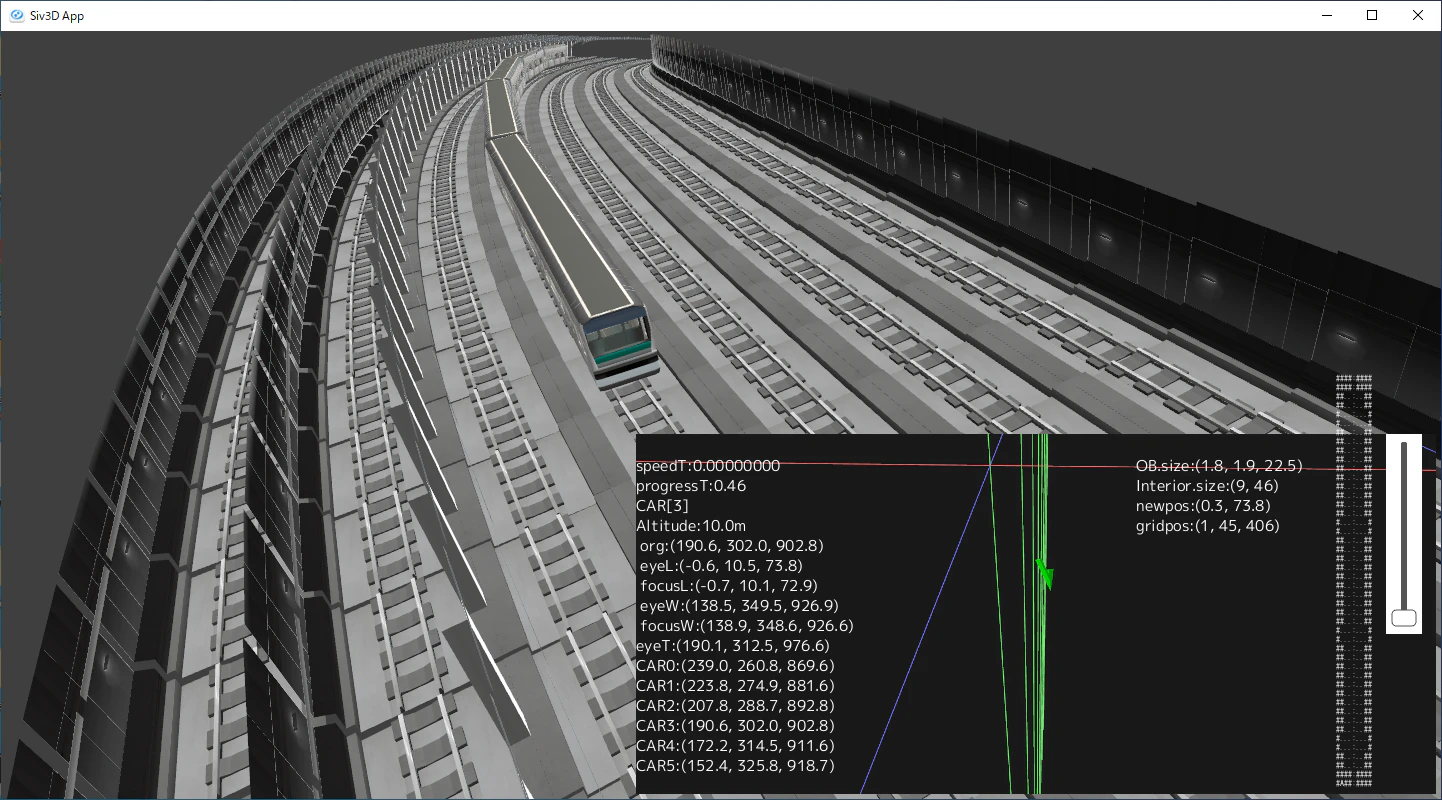This screenshot has height=800, width=1442.
Task: Click the 'progressT:0.46' value
Action: coord(691,486)
